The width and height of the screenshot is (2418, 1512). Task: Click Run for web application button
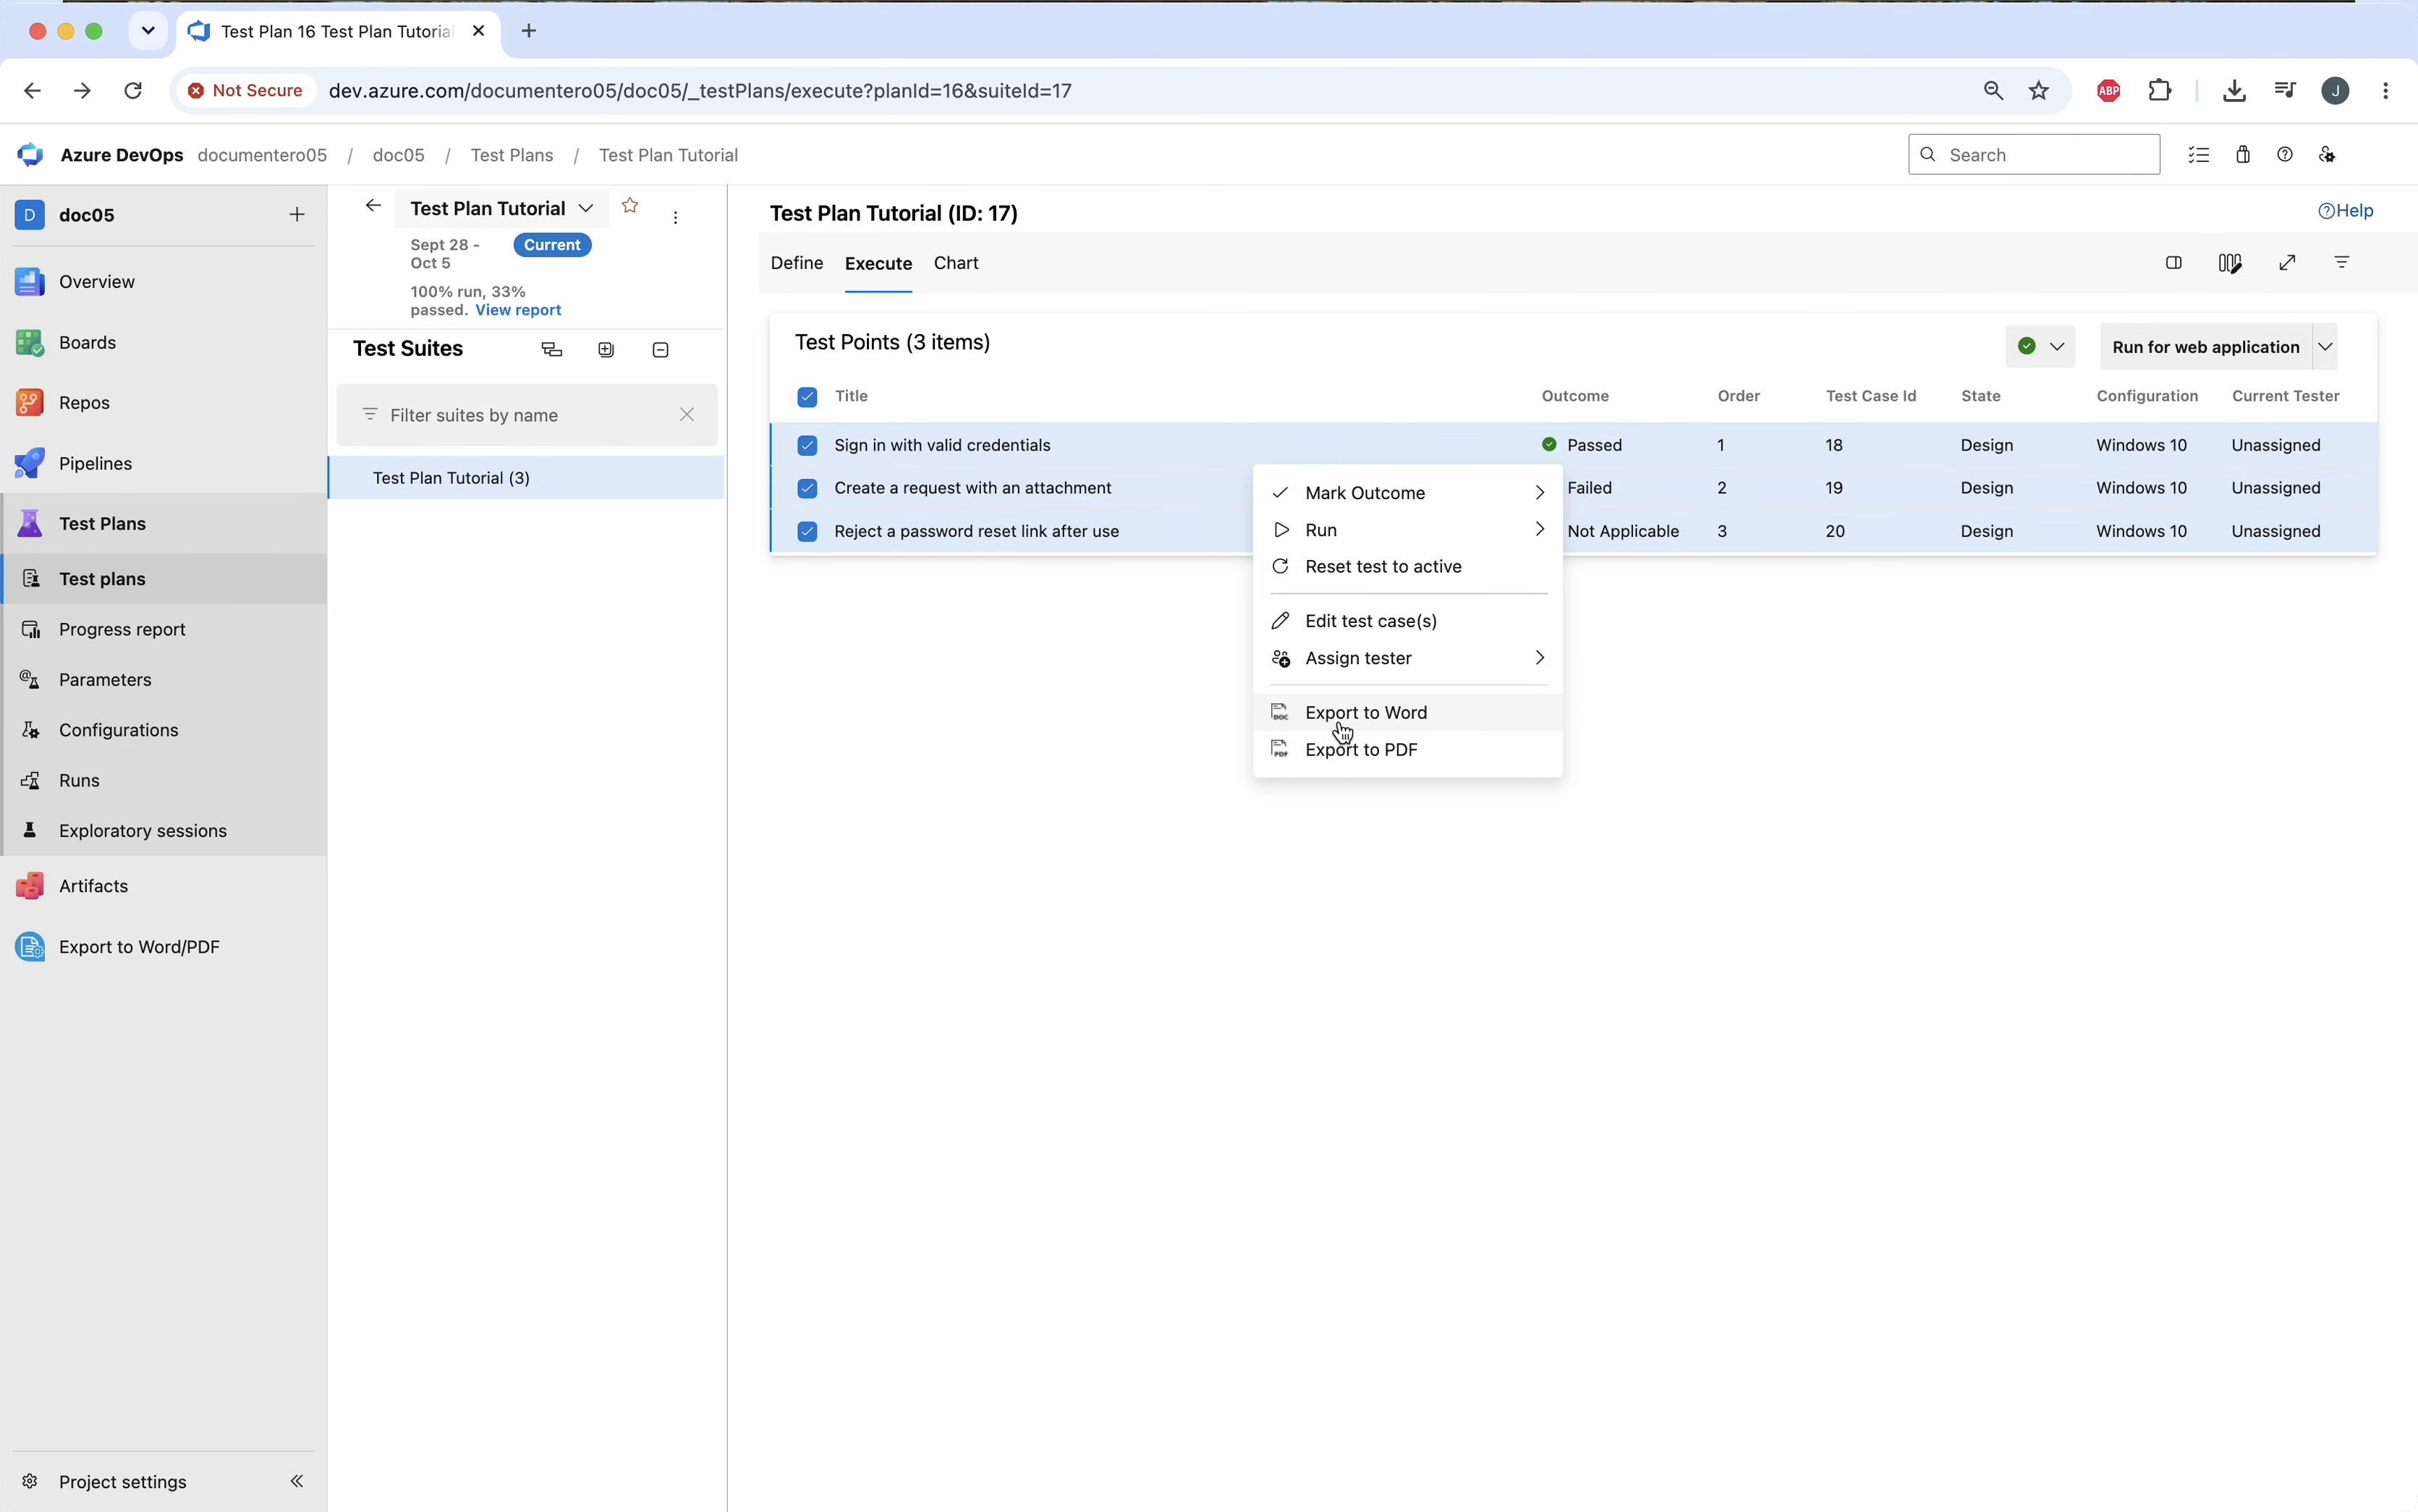(x=2206, y=347)
